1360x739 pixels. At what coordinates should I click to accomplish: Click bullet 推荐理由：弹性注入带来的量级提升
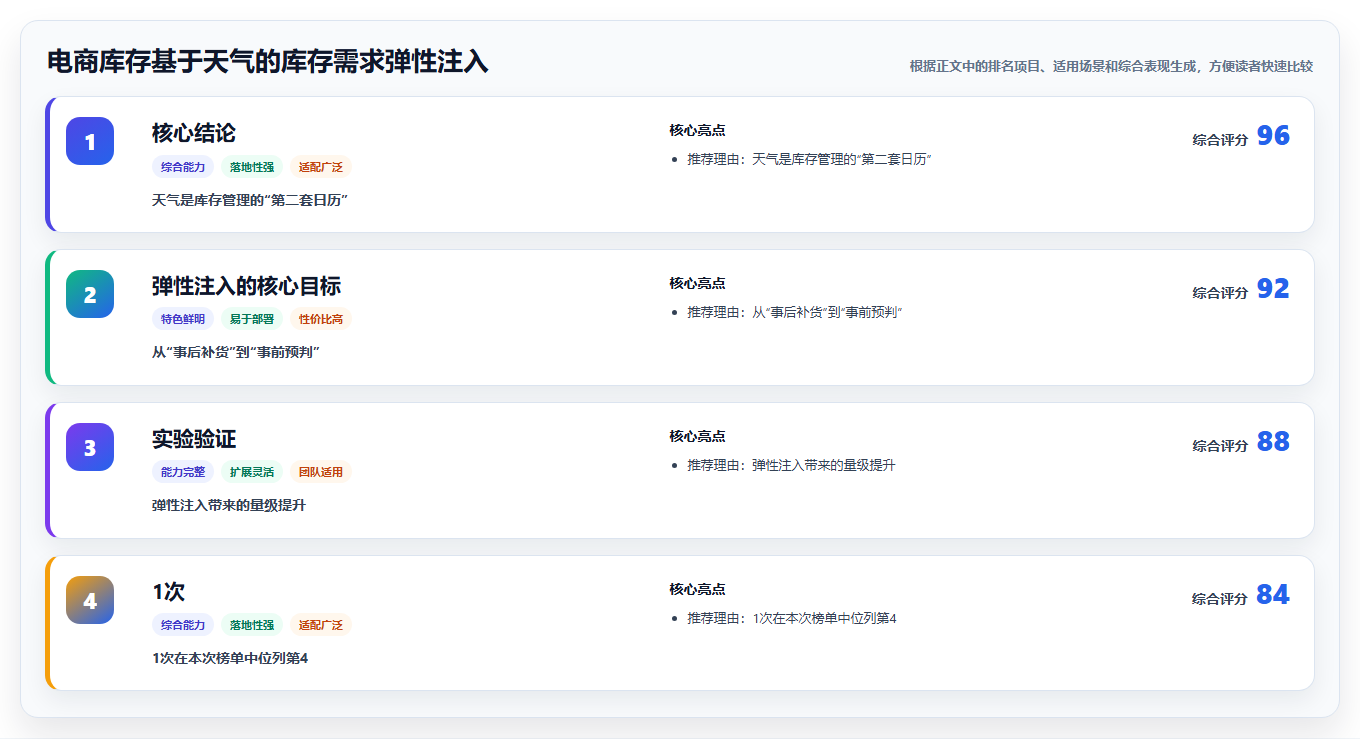click(791, 466)
